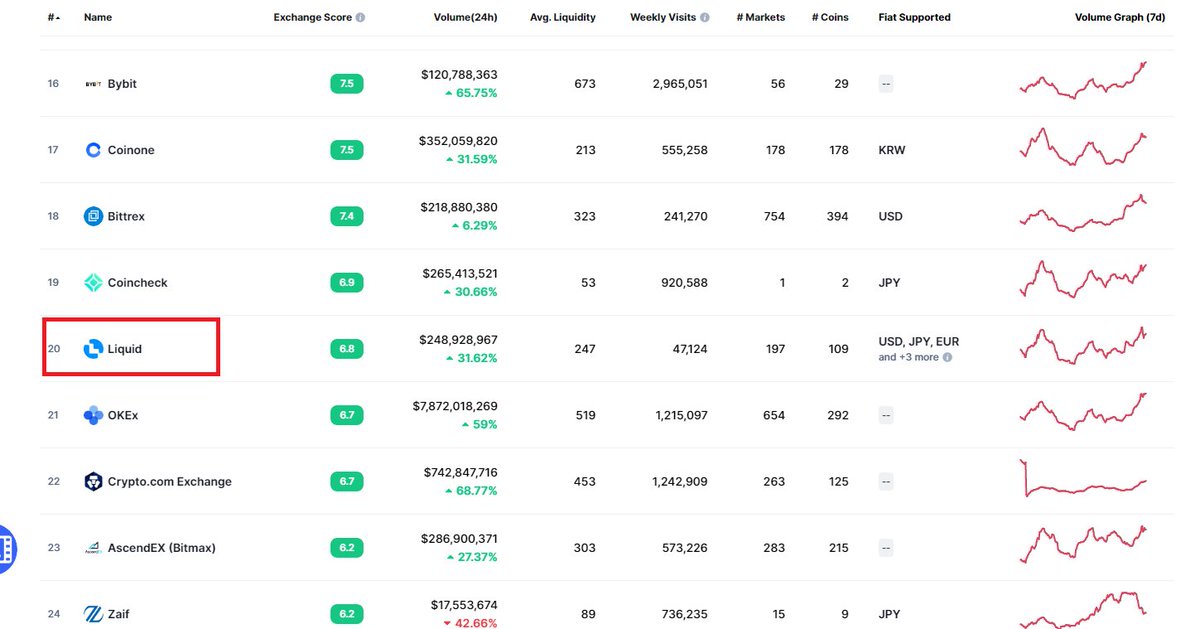Select coins count 292 for OKEx
Viewport: 1200px width, 629px height.
(x=838, y=415)
